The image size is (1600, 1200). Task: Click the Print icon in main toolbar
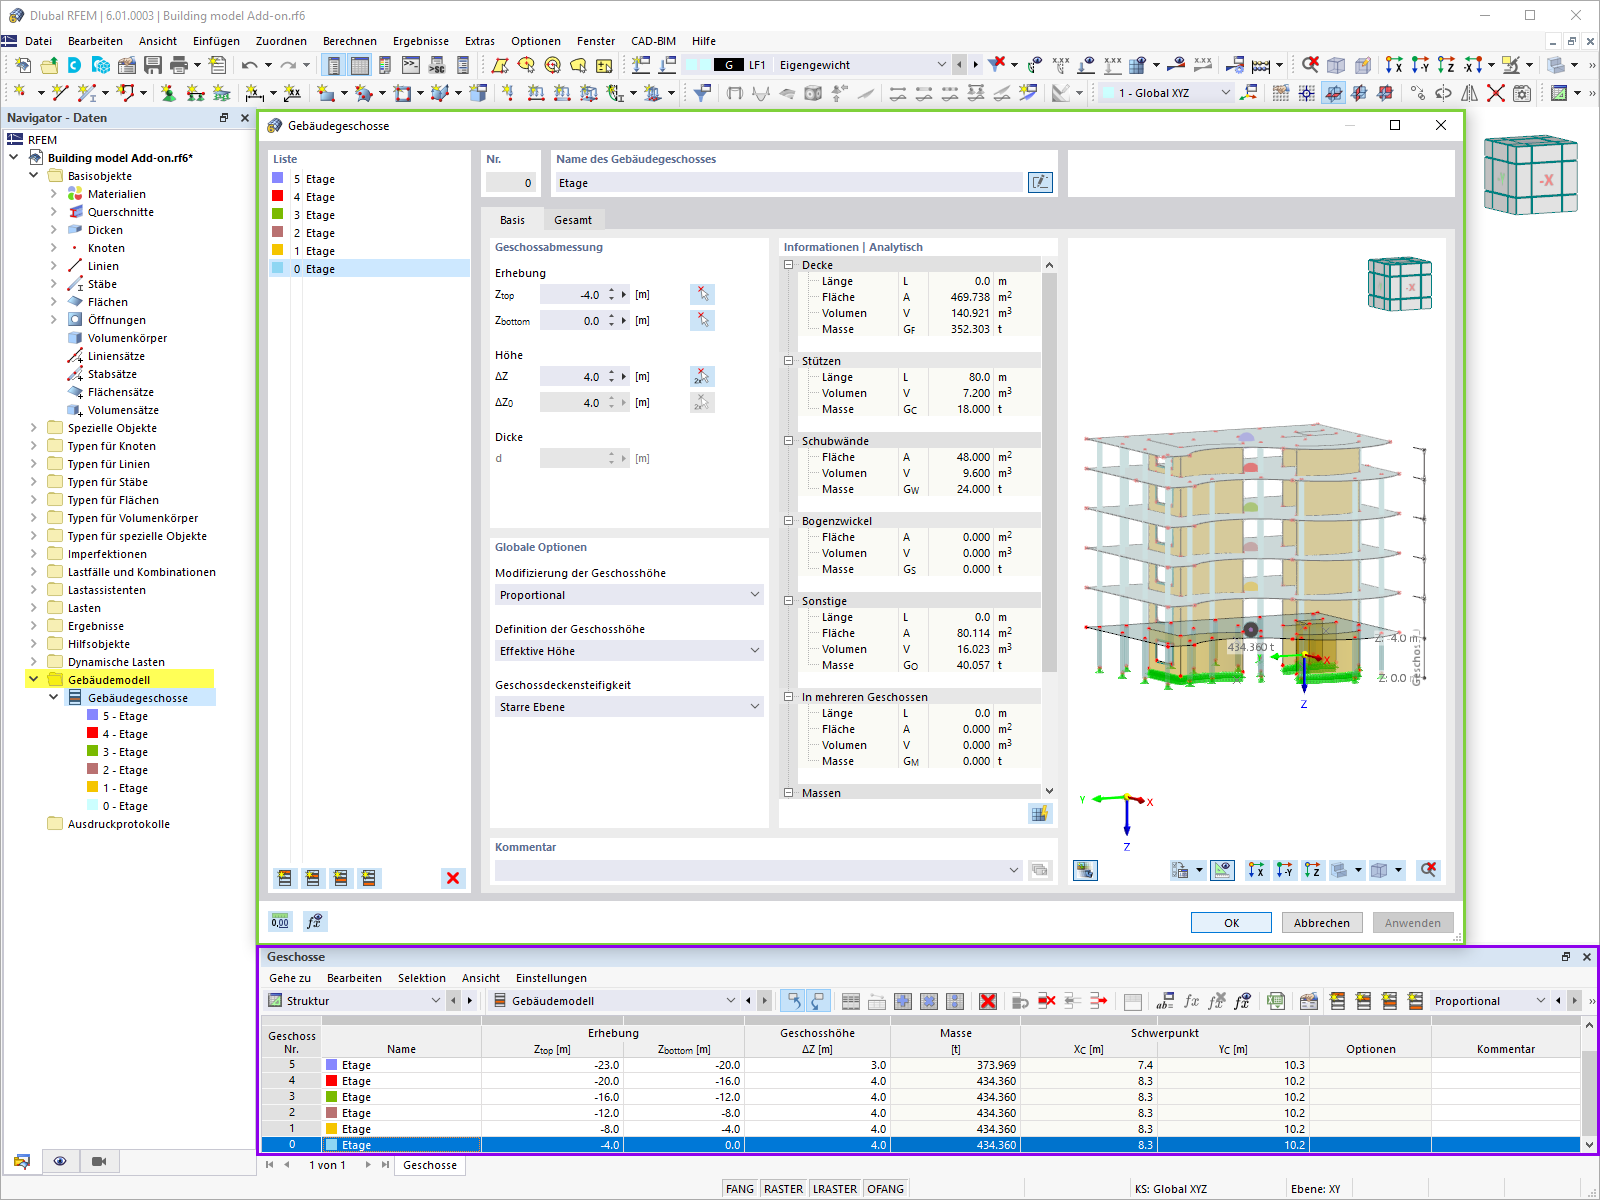pyautogui.click(x=179, y=65)
